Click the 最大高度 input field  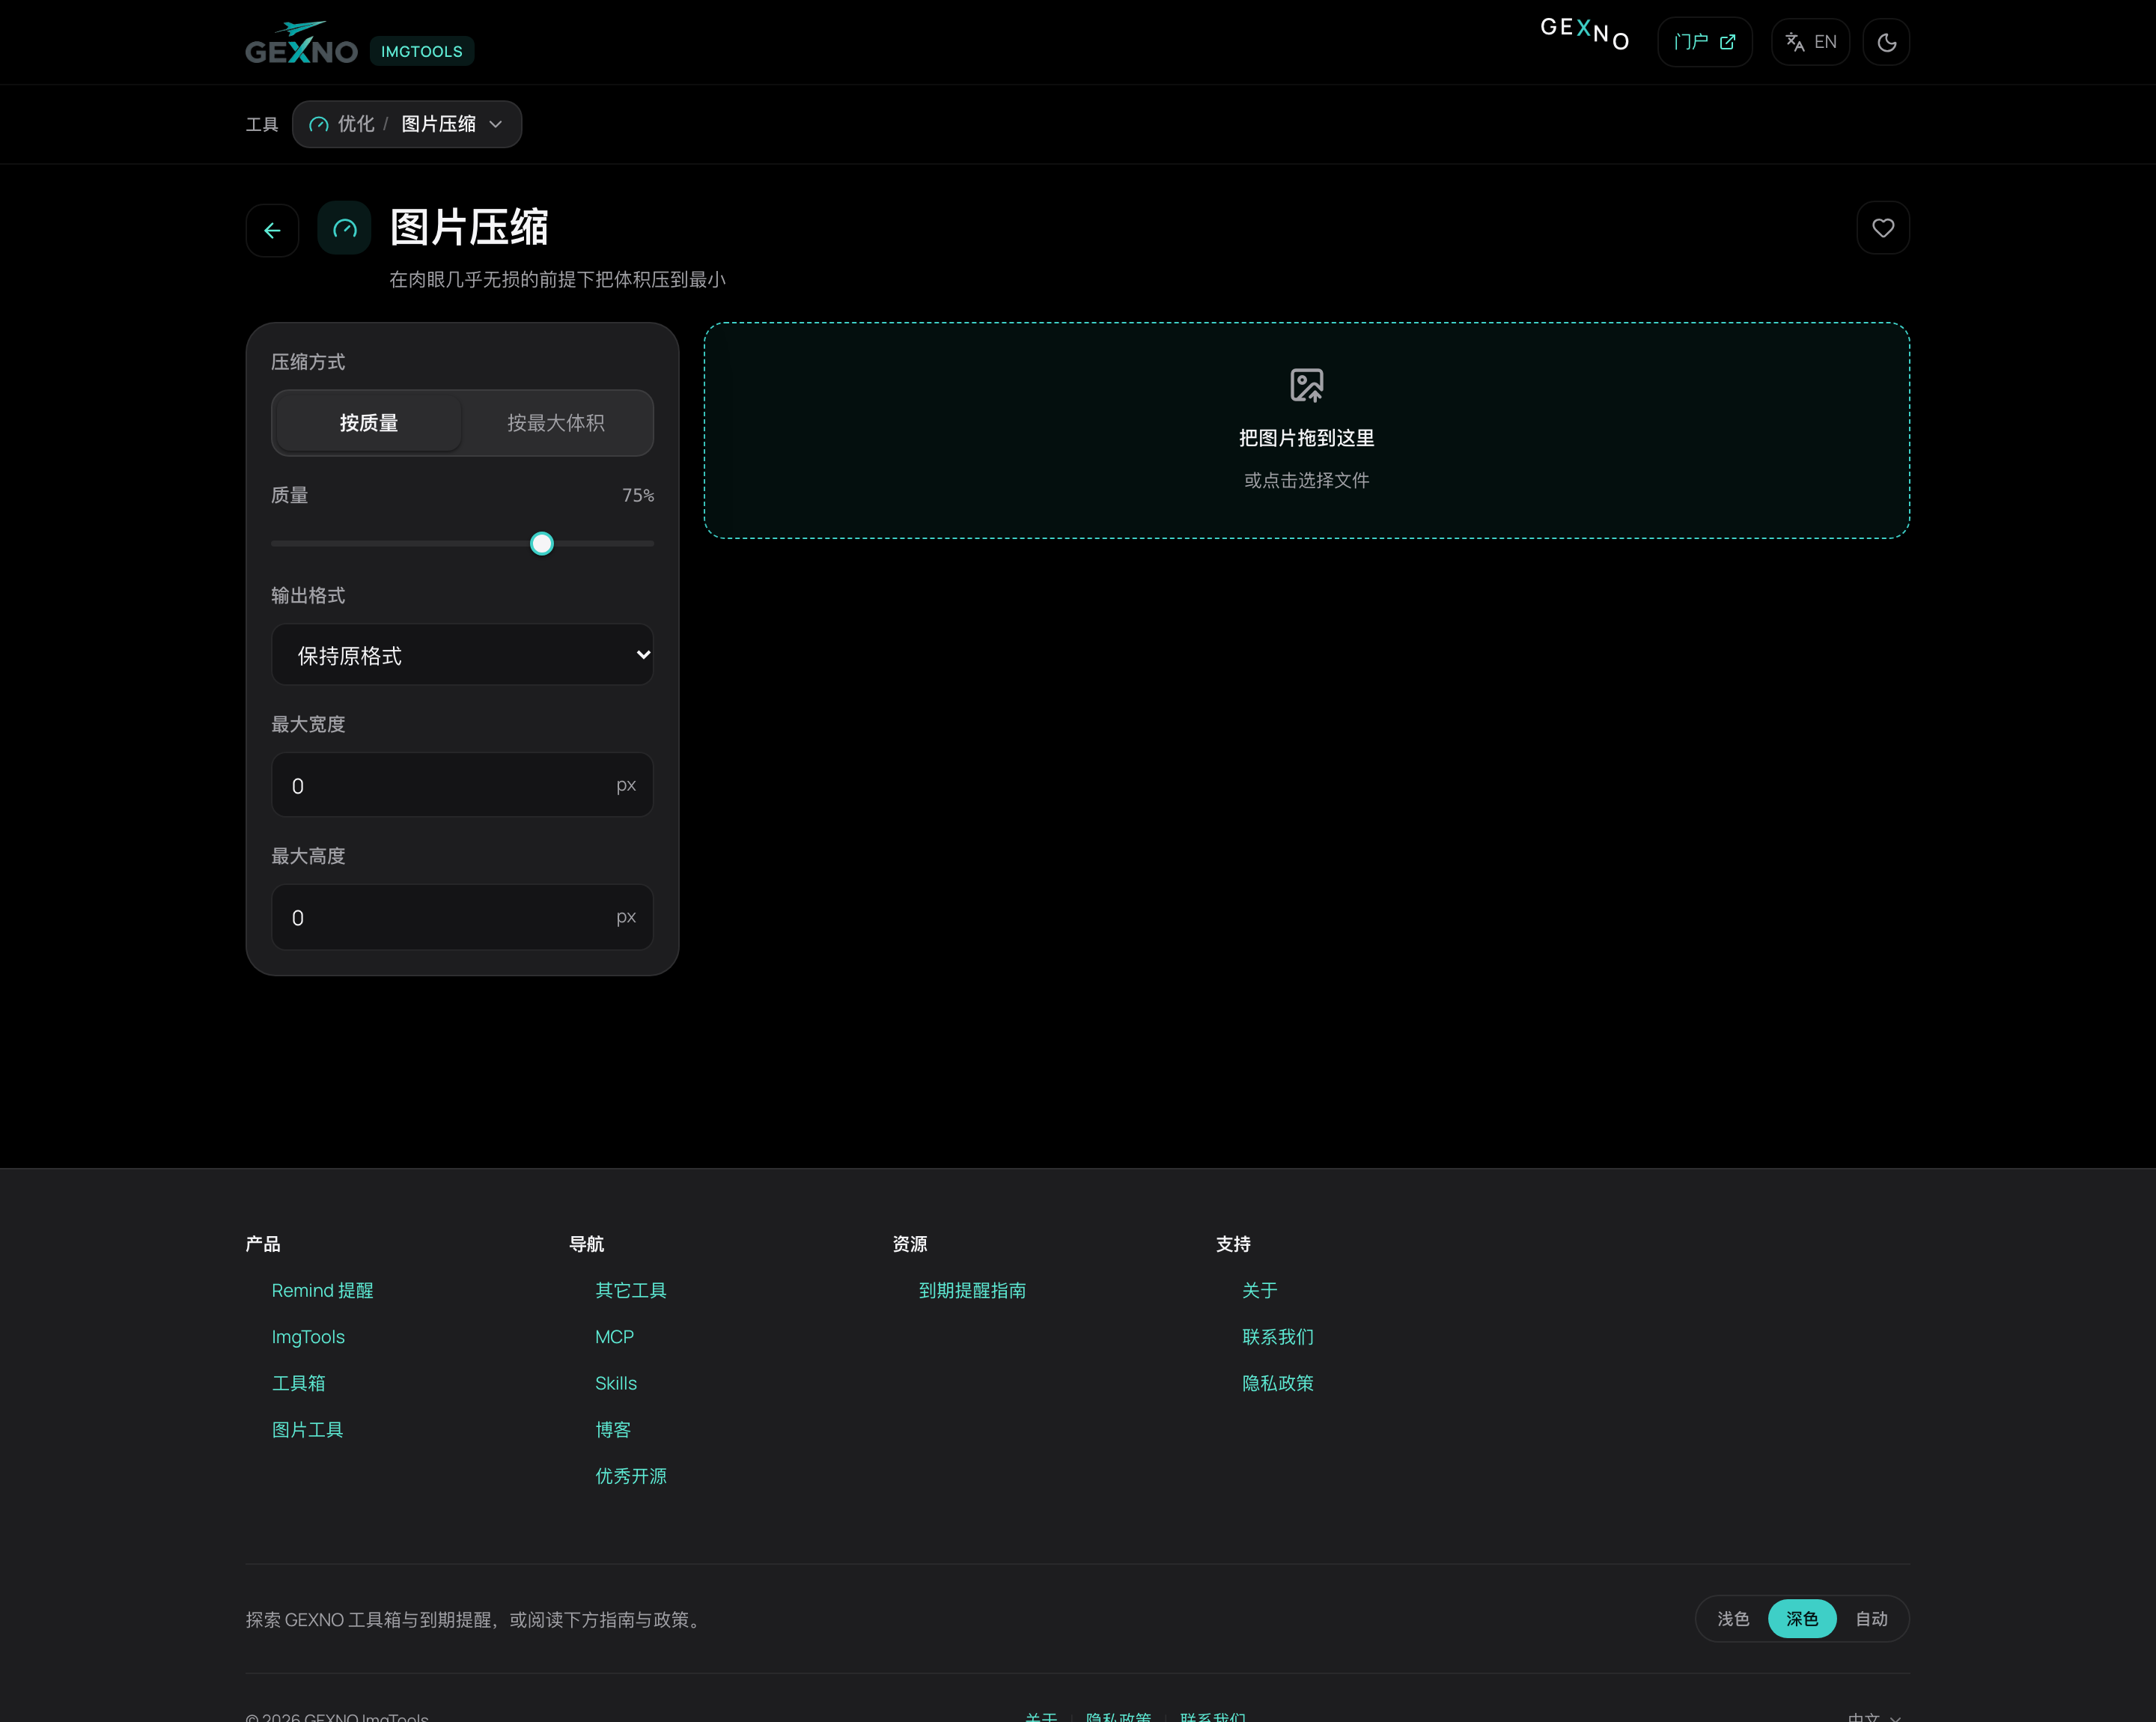pos(462,917)
